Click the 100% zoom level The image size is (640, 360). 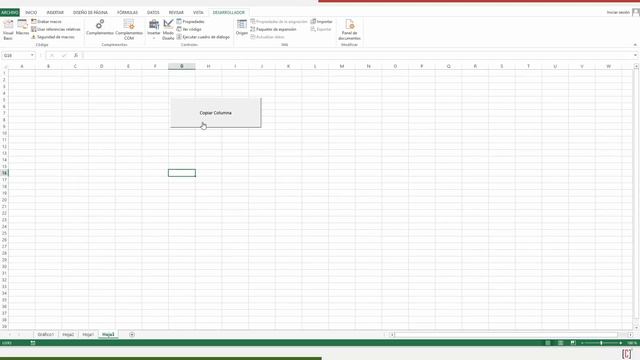pyautogui.click(x=632, y=343)
